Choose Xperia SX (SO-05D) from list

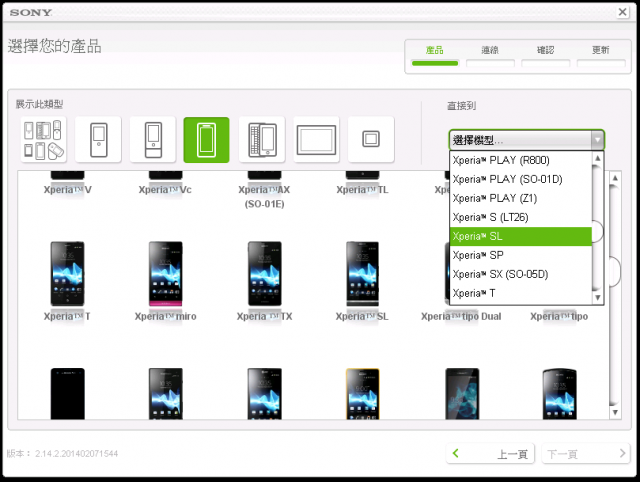521,274
